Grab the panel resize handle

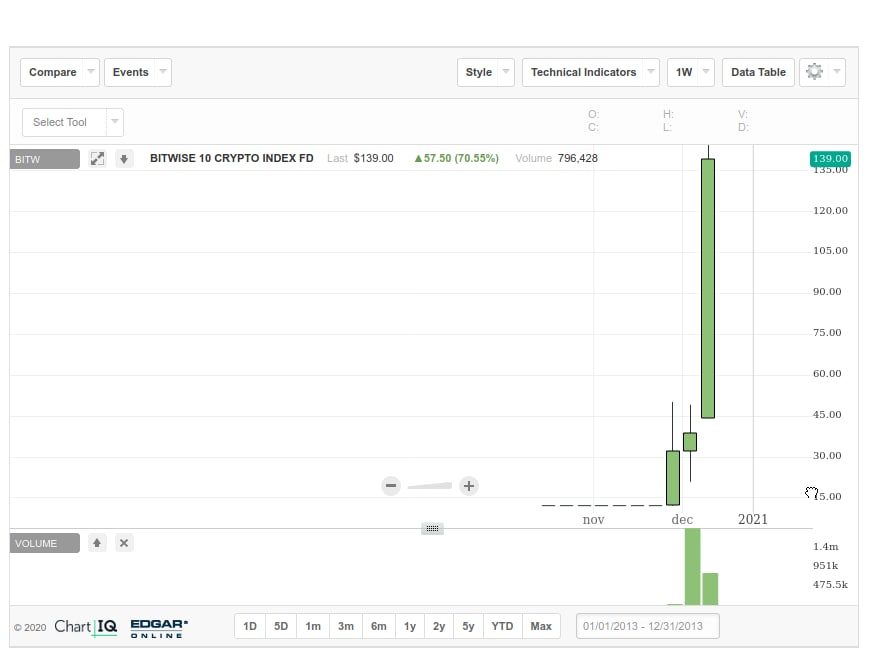click(x=432, y=528)
